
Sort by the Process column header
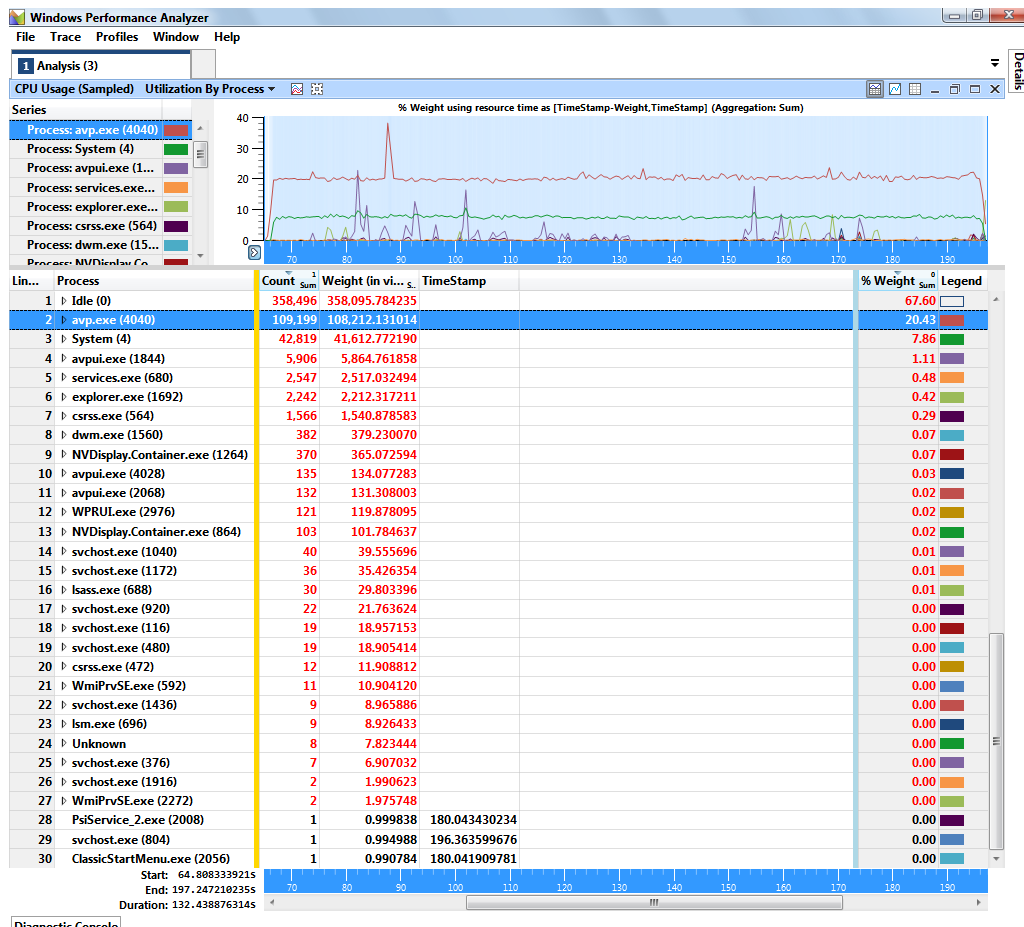click(154, 281)
